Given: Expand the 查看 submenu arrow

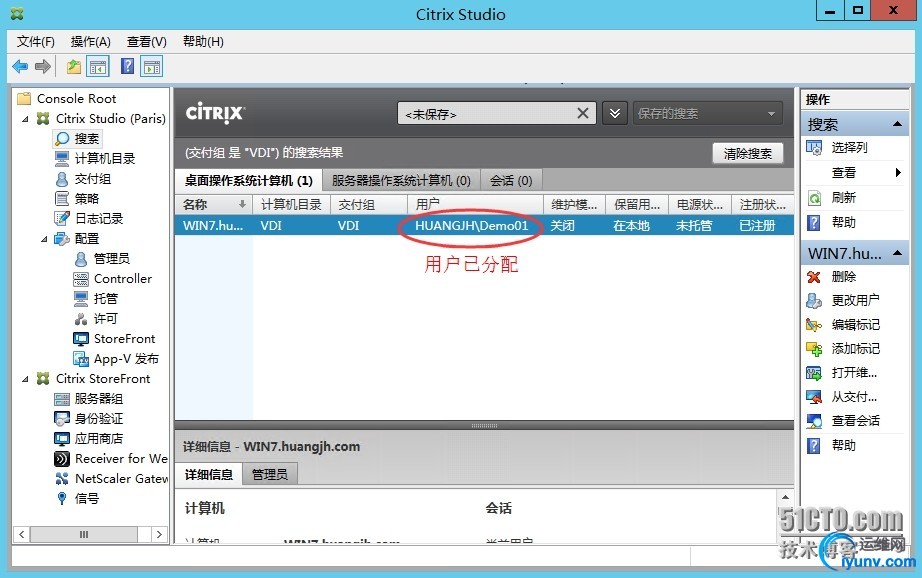Looking at the screenshot, I should [898, 172].
